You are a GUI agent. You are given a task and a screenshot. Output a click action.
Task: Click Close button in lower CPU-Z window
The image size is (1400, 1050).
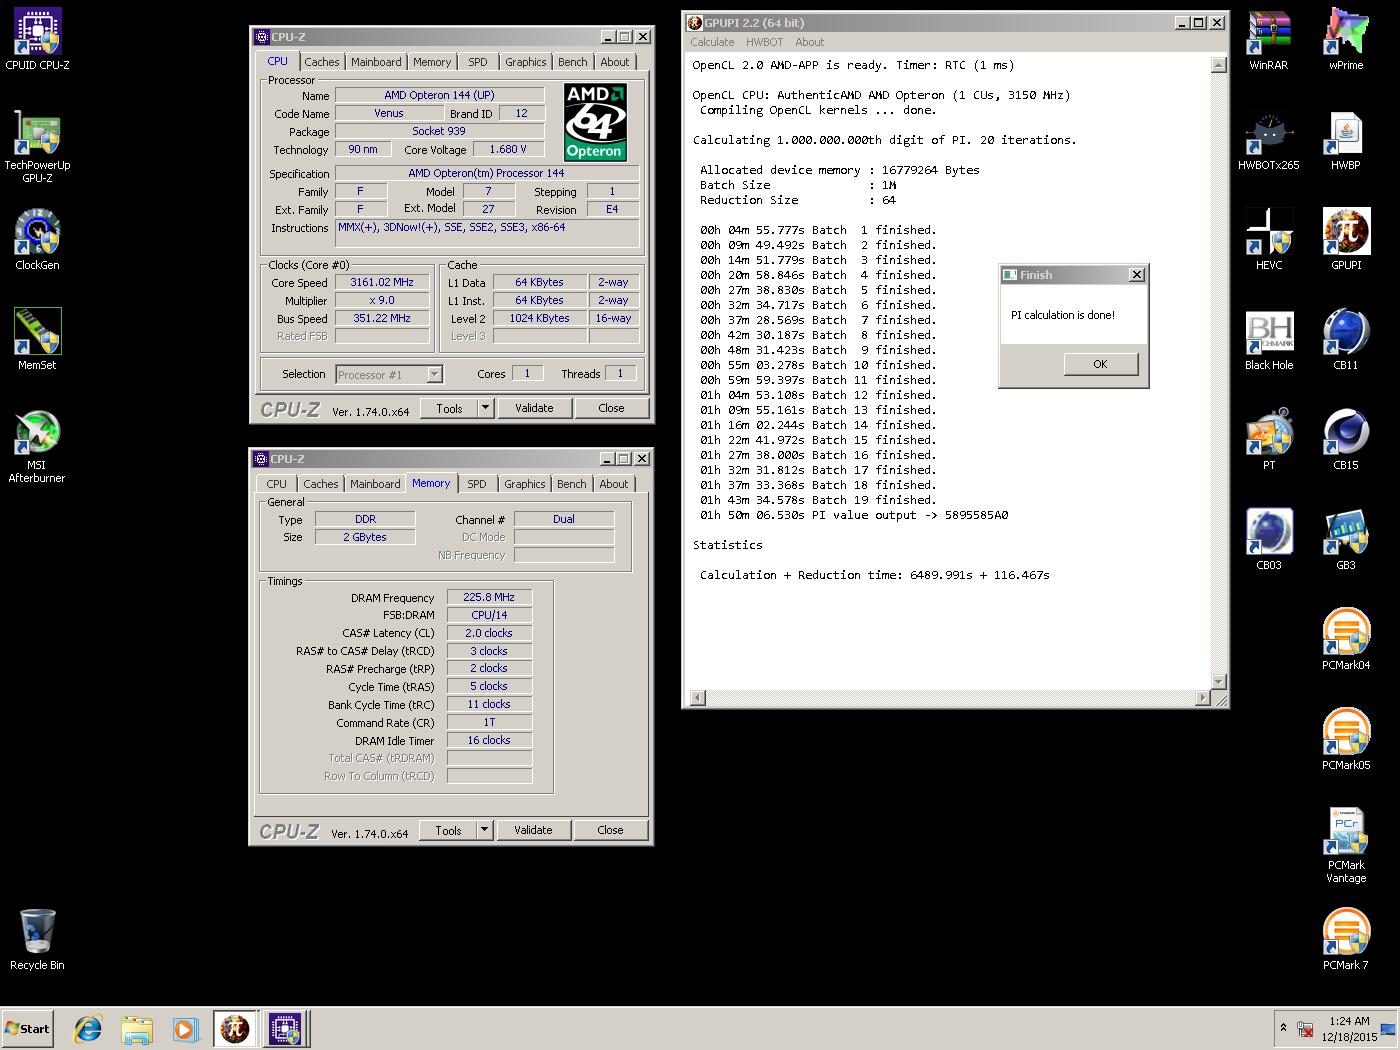pyautogui.click(x=610, y=830)
